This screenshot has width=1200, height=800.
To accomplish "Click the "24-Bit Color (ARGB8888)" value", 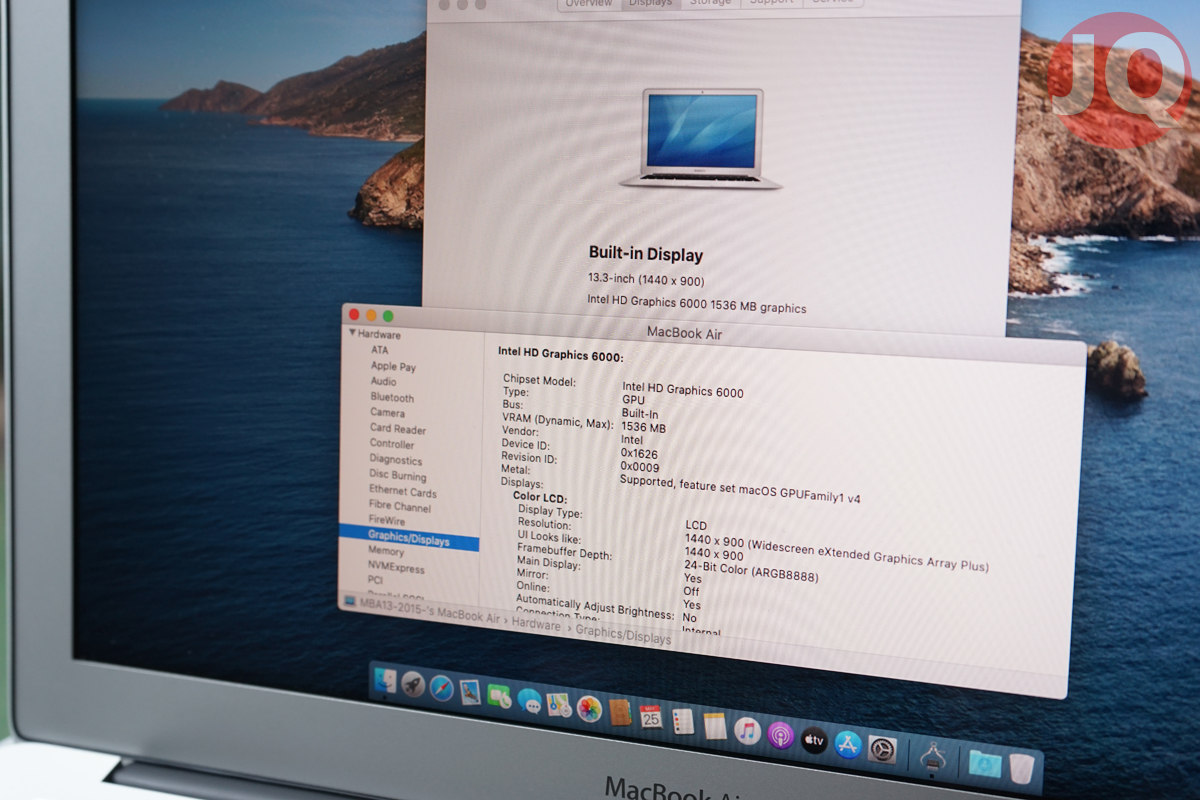I will 751,573.
